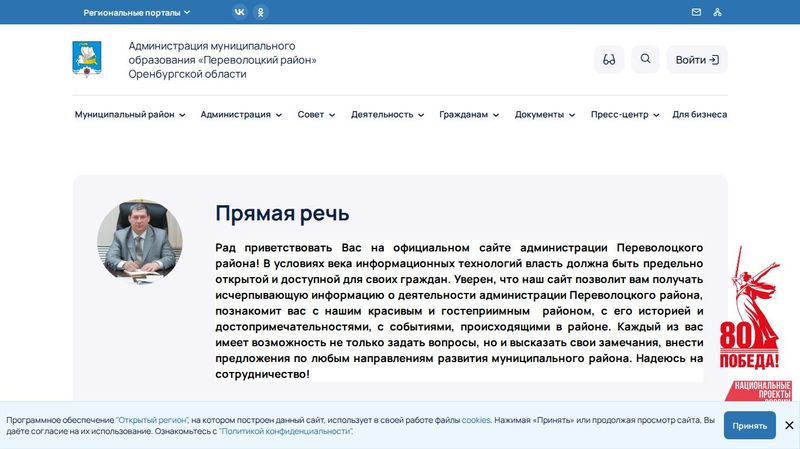
Task: Select the Пресс-центр menu
Action: click(x=625, y=114)
